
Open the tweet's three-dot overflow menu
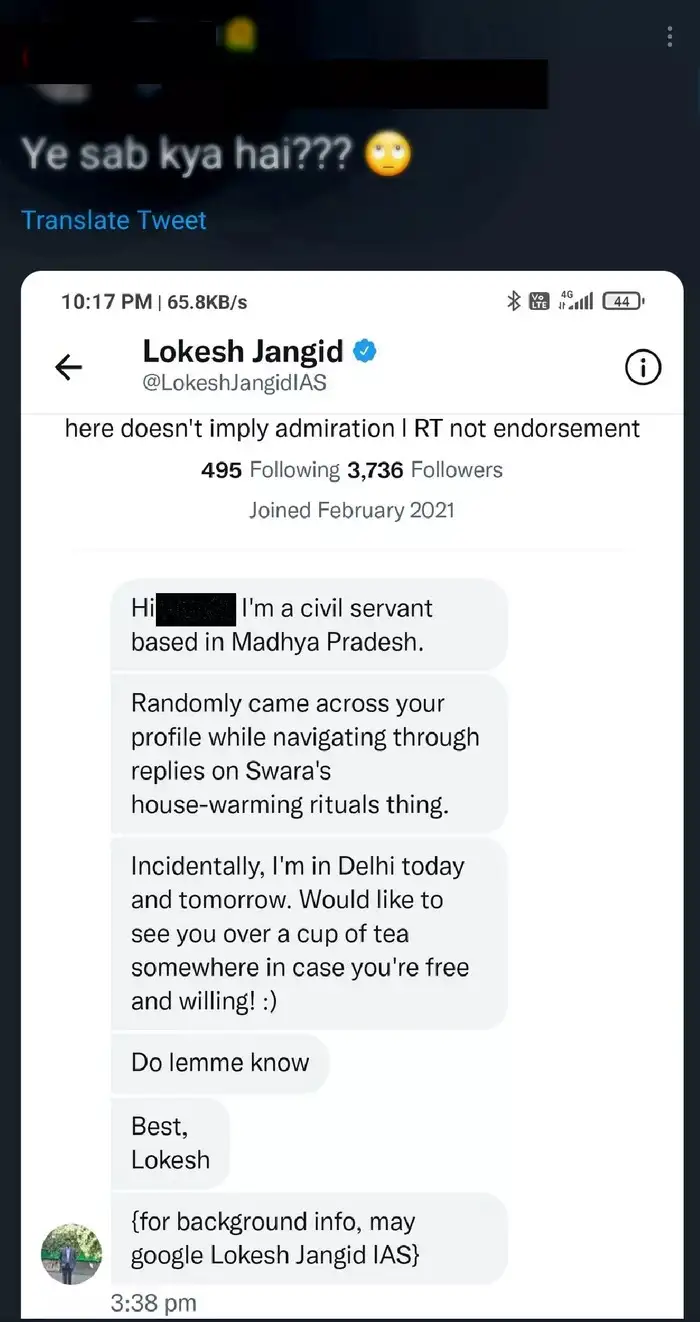(x=669, y=38)
